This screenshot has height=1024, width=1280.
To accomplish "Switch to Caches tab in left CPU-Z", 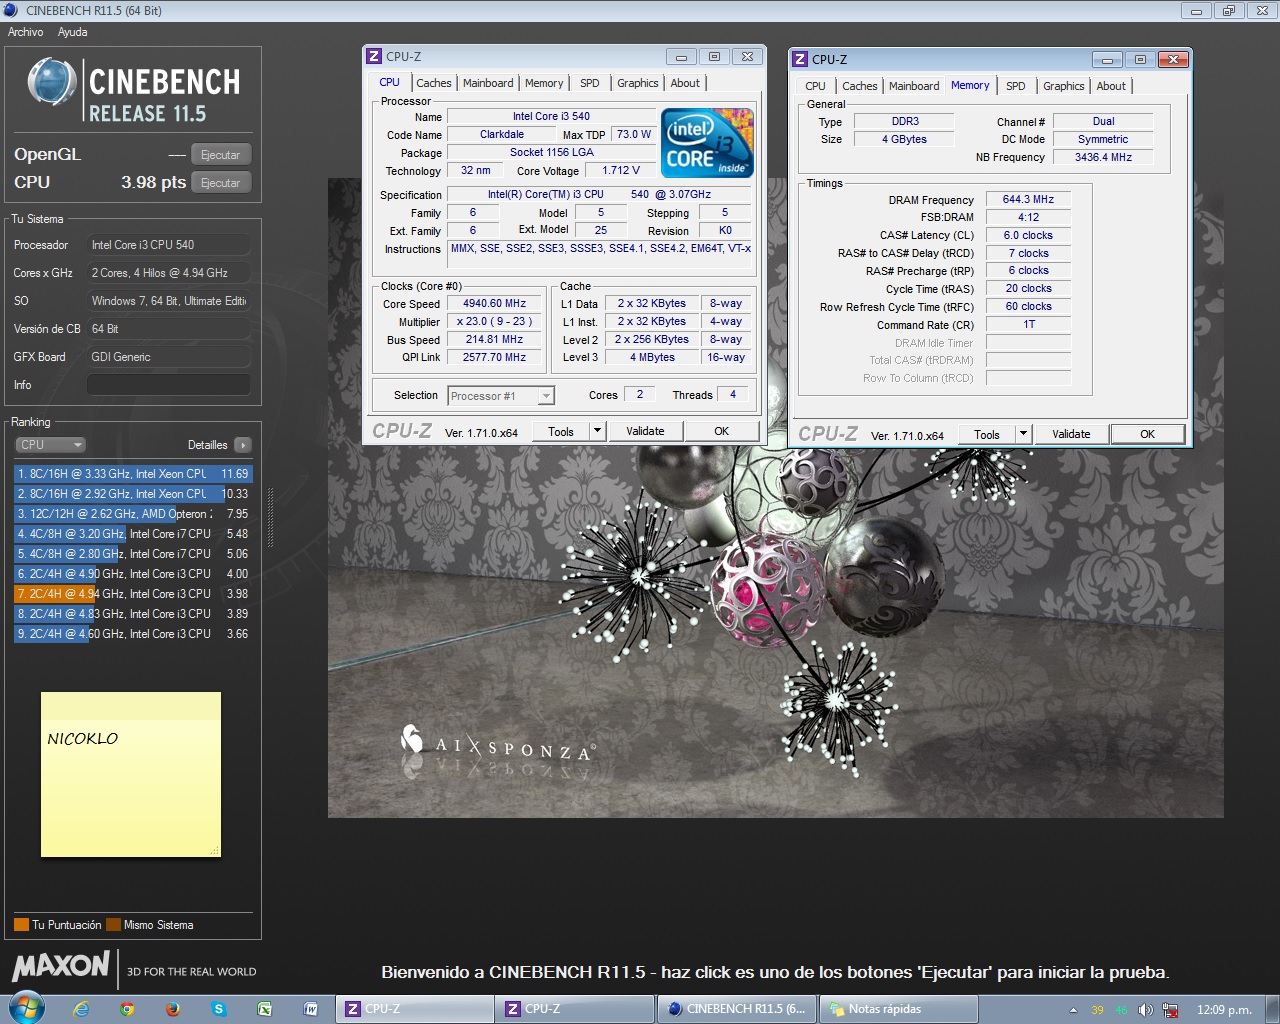I will (434, 83).
